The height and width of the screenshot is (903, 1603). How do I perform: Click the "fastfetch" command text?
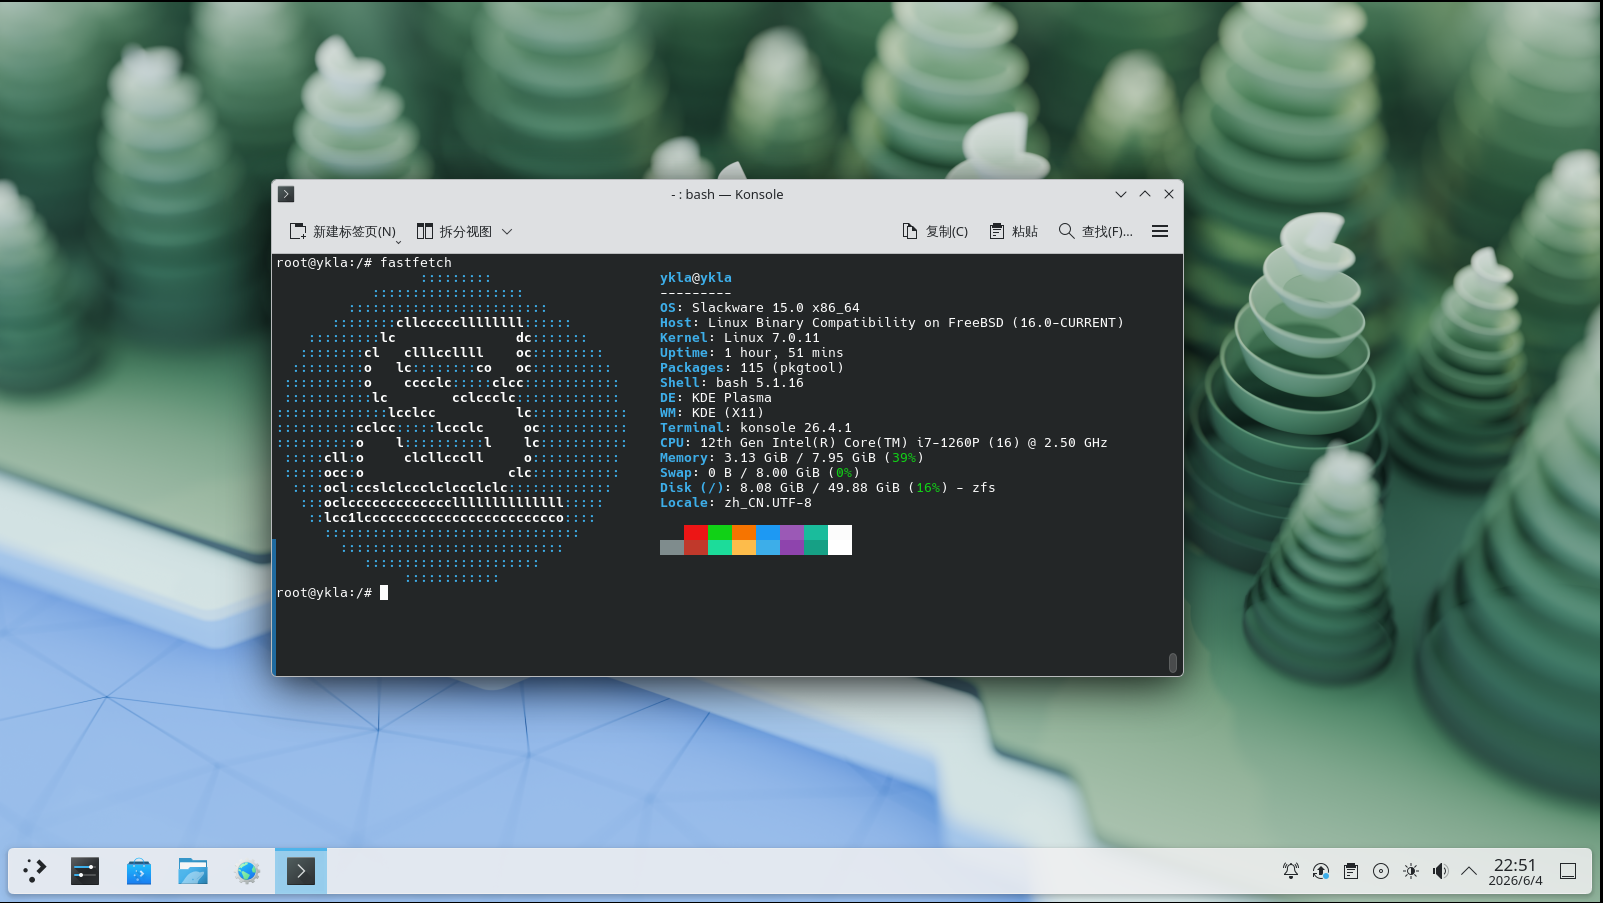[416, 263]
